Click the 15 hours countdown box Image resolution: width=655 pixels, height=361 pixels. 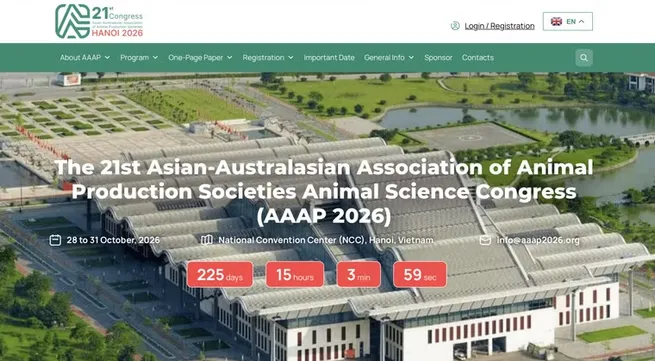pos(295,275)
